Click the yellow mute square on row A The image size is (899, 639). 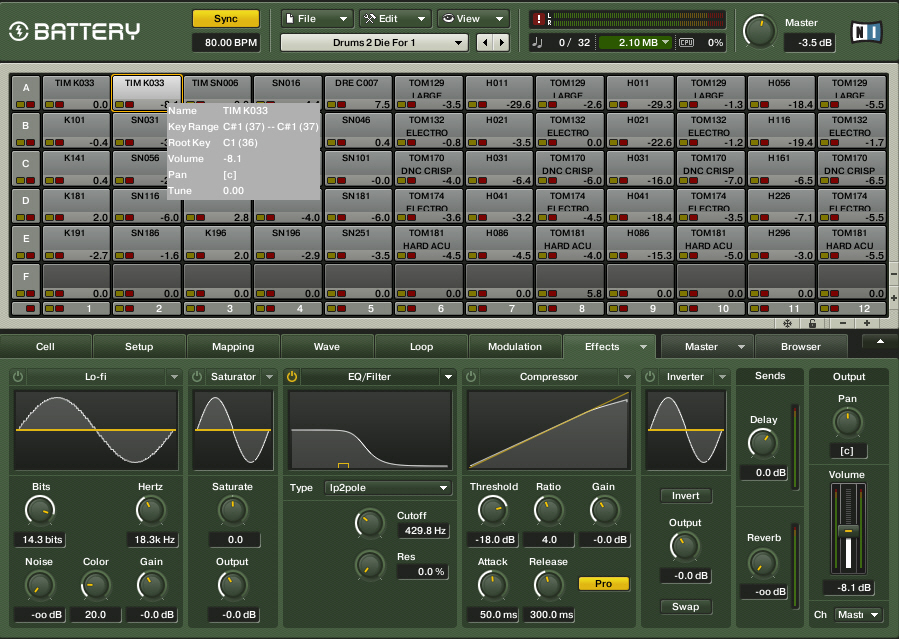pos(21,105)
